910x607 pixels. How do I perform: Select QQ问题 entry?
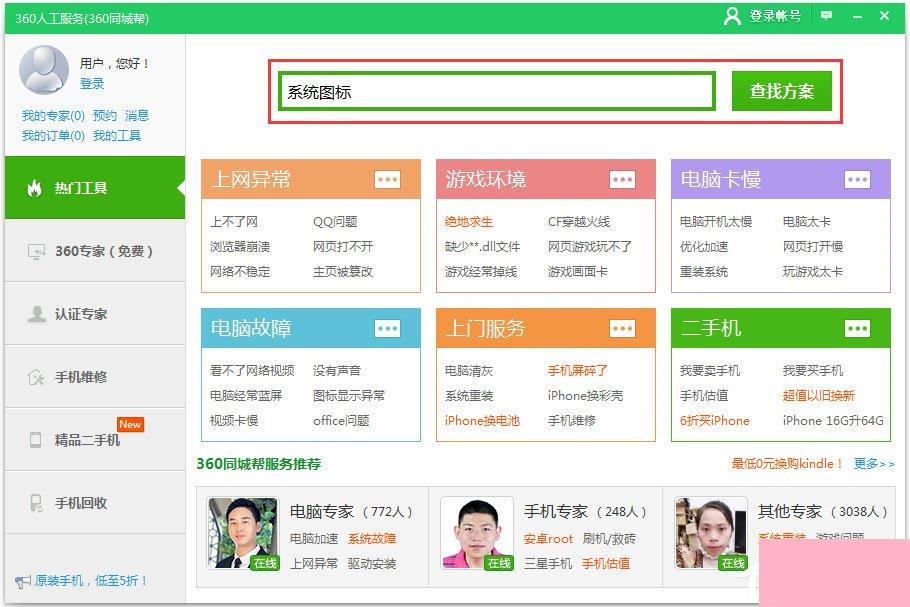tap(335, 222)
